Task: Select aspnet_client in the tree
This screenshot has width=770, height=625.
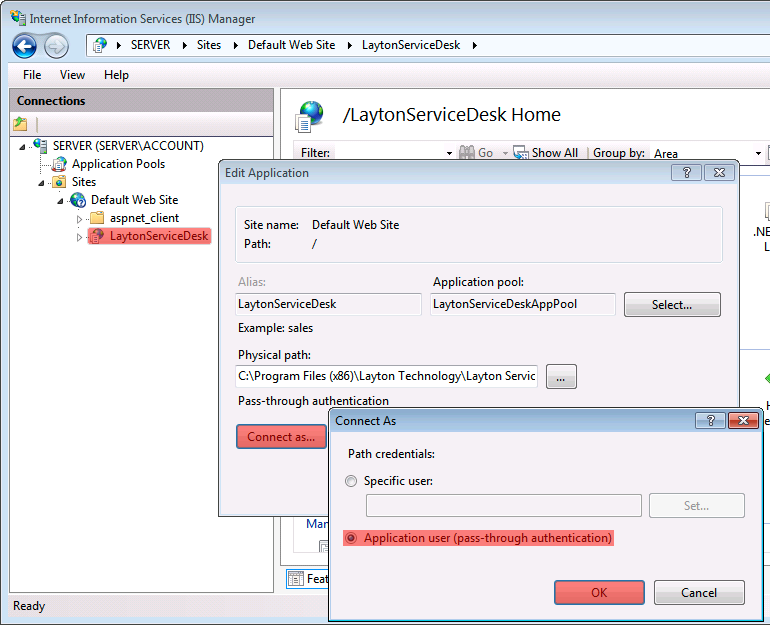Action: (x=144, y=218)
